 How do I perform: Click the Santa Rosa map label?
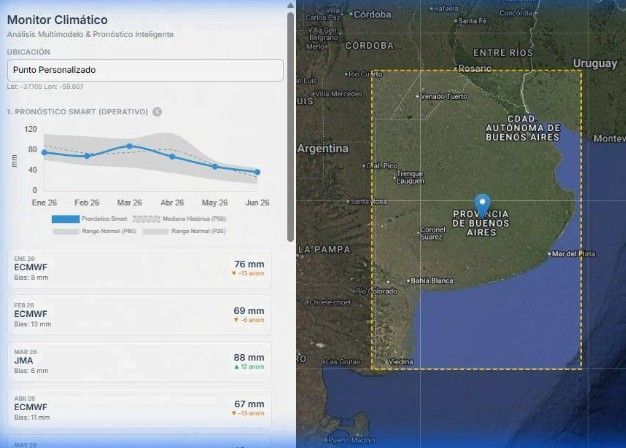(368, 201)
